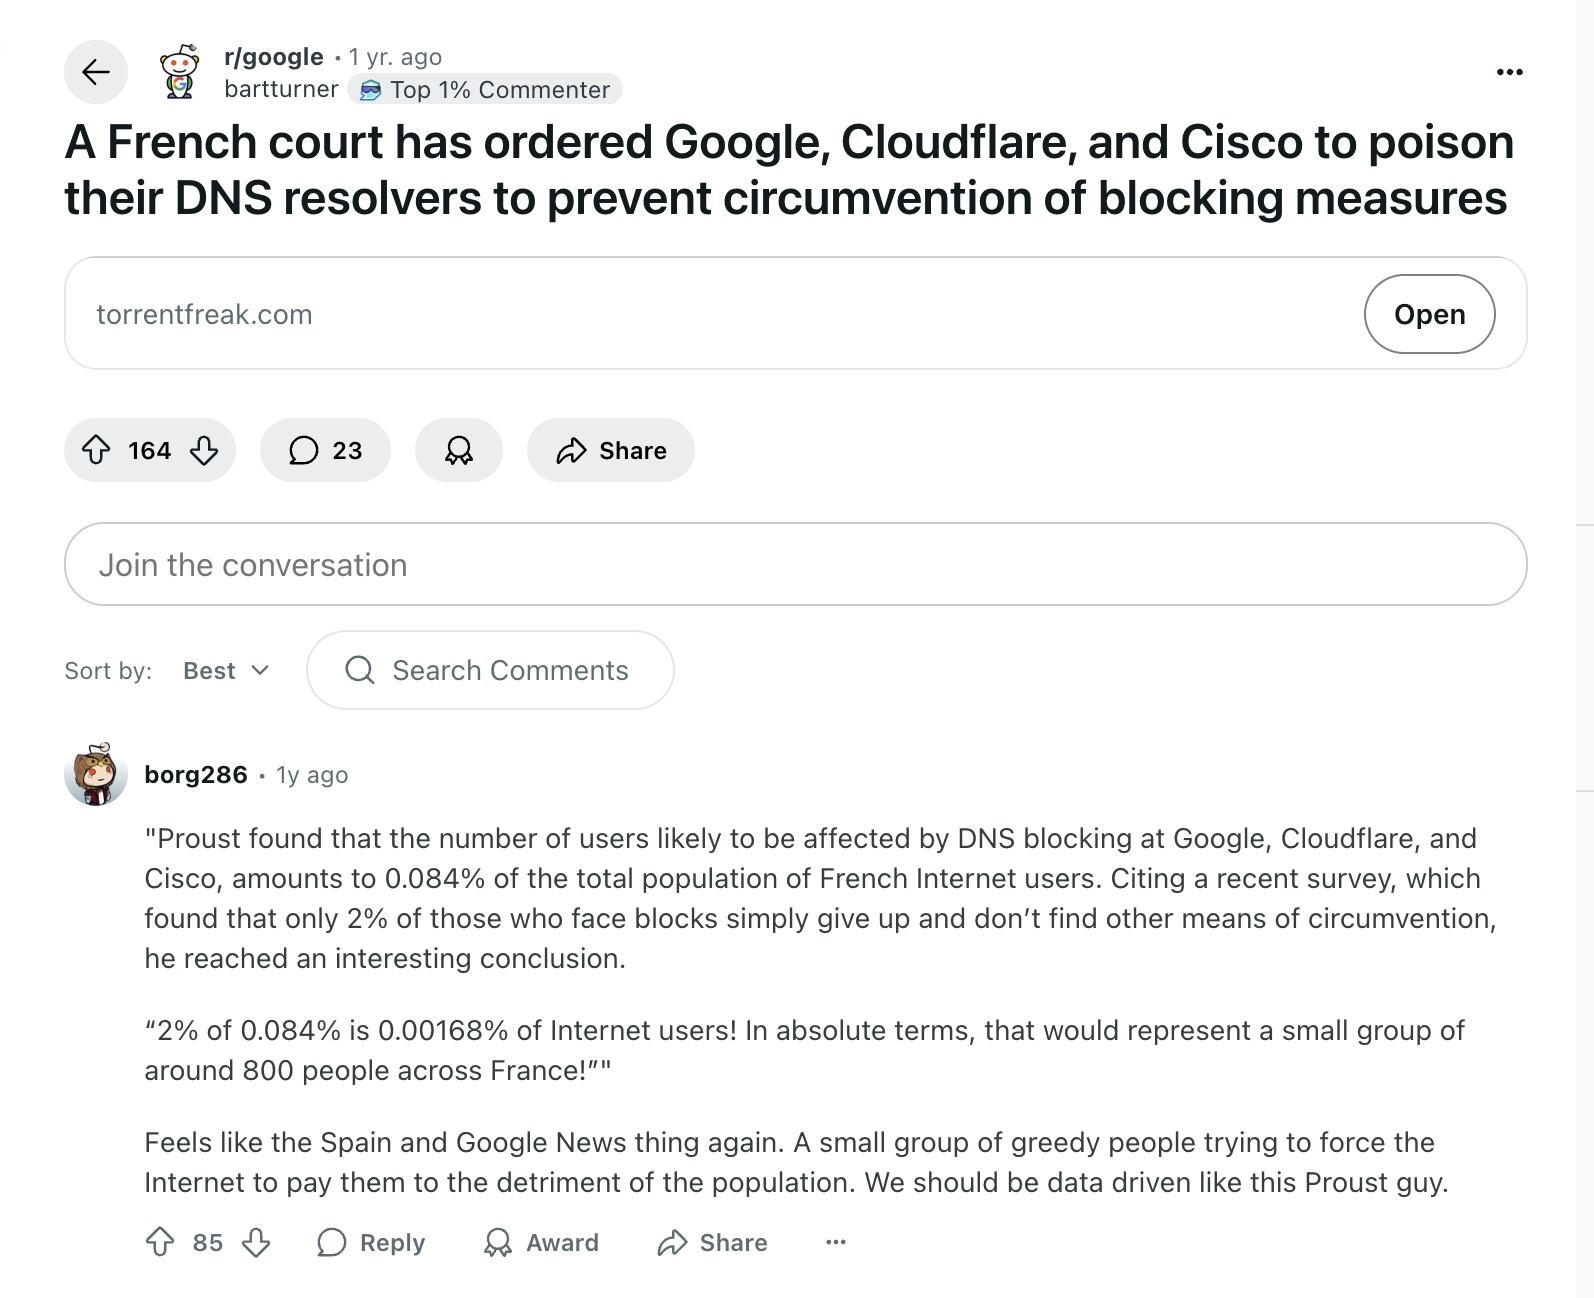Expand the Sort by Best dropdown
The width and height of the screenshot is (1594, 1298).
pos(226,670)
